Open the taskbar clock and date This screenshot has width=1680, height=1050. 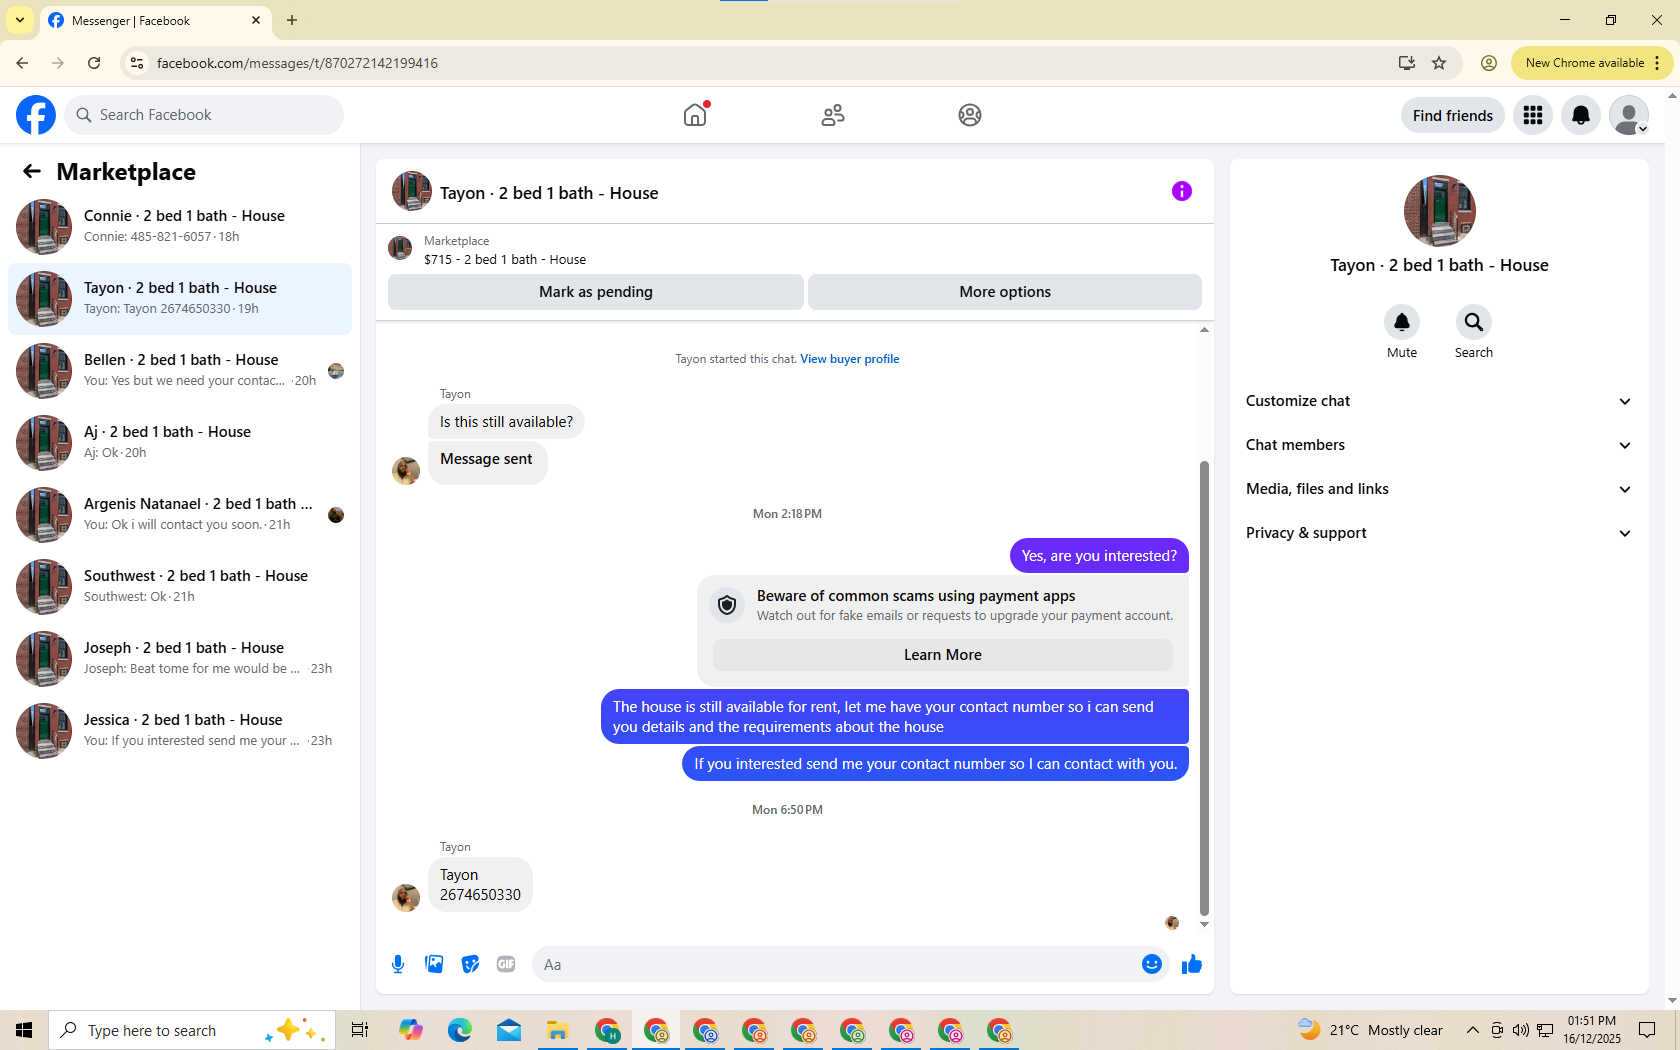1592,1030
